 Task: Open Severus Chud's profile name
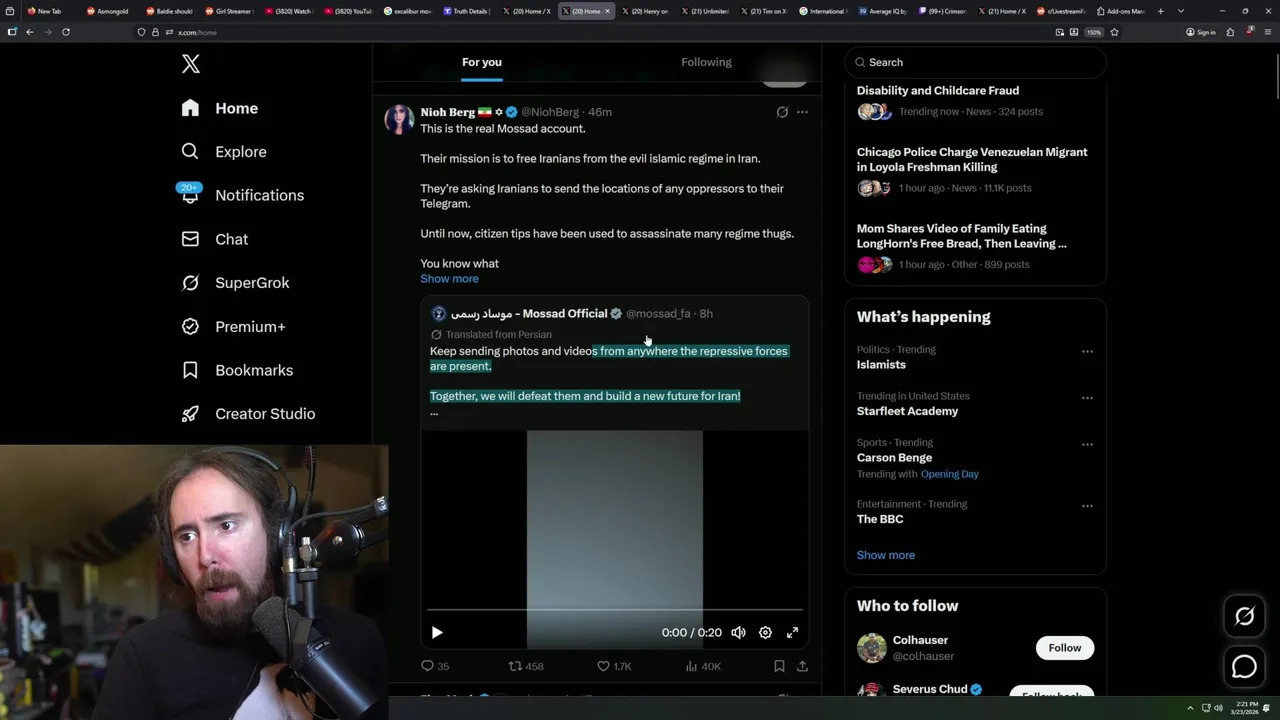click(x=930, y=689)
